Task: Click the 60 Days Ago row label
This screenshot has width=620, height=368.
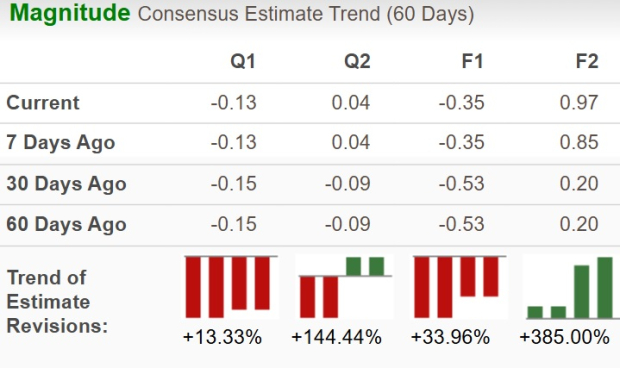Action: coord(66,225)
